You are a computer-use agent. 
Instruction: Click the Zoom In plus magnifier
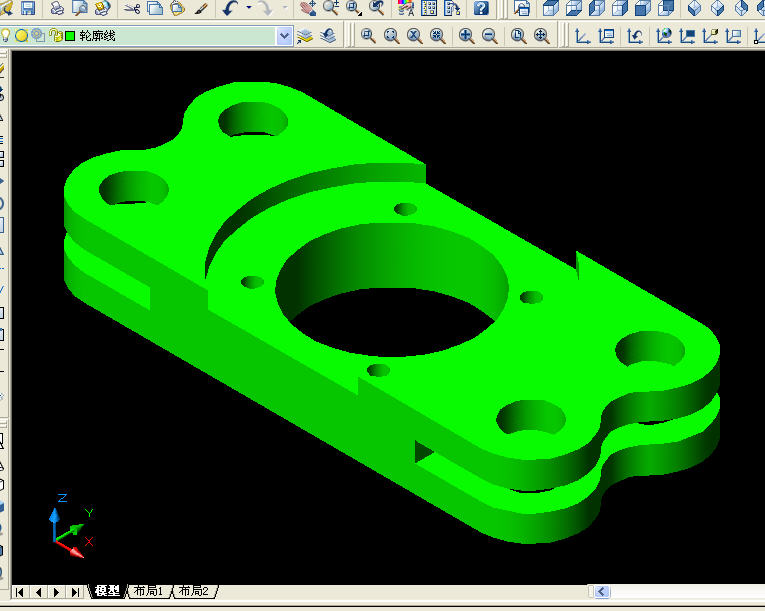pyautogui.click(x=466, y=36)
